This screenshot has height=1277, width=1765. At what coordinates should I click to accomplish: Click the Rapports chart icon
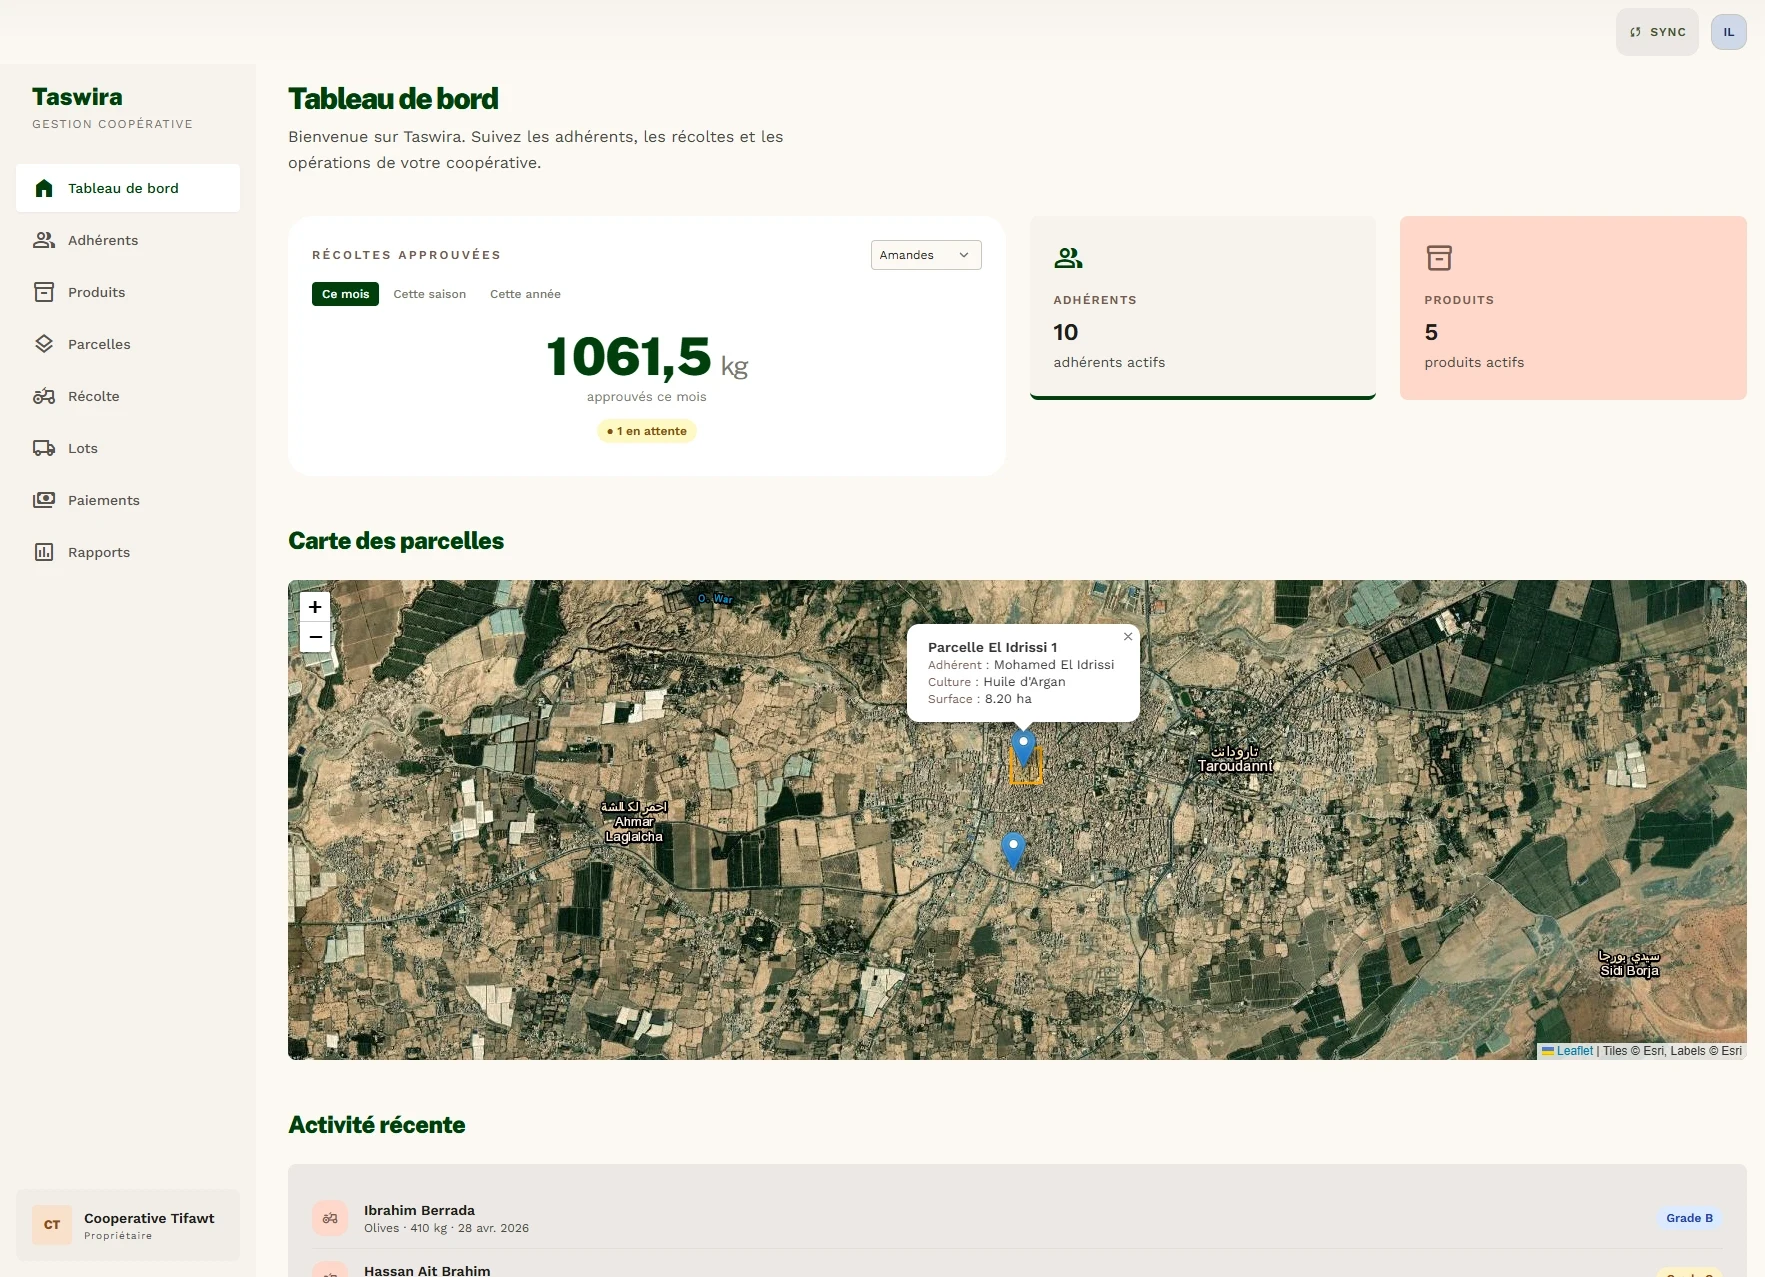(44, 552)
